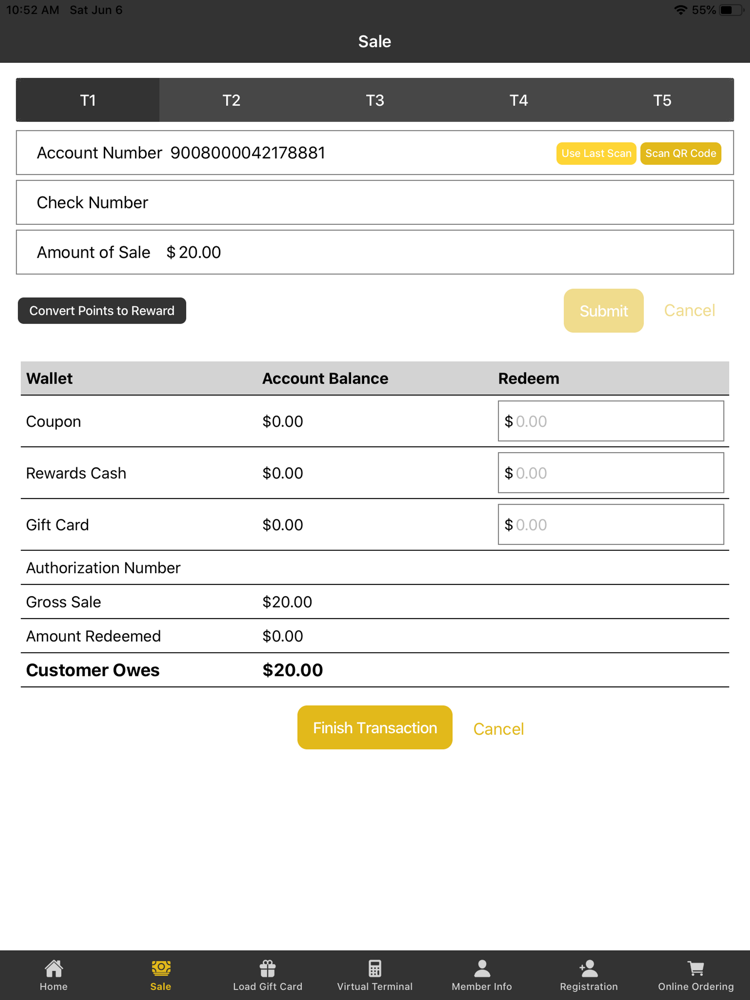Open Virtual Terminal calculator icon
750x1000 pixels.
375,968
